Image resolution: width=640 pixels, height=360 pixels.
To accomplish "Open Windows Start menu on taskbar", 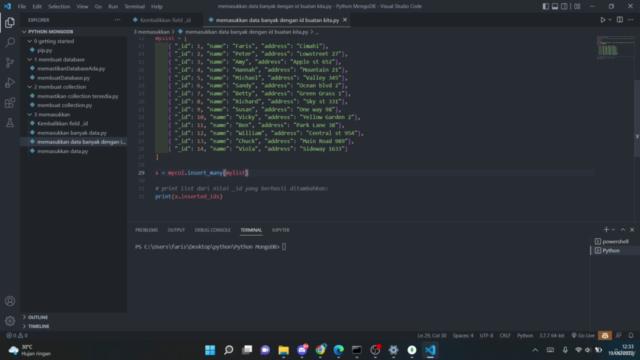I will pos(210,350).
